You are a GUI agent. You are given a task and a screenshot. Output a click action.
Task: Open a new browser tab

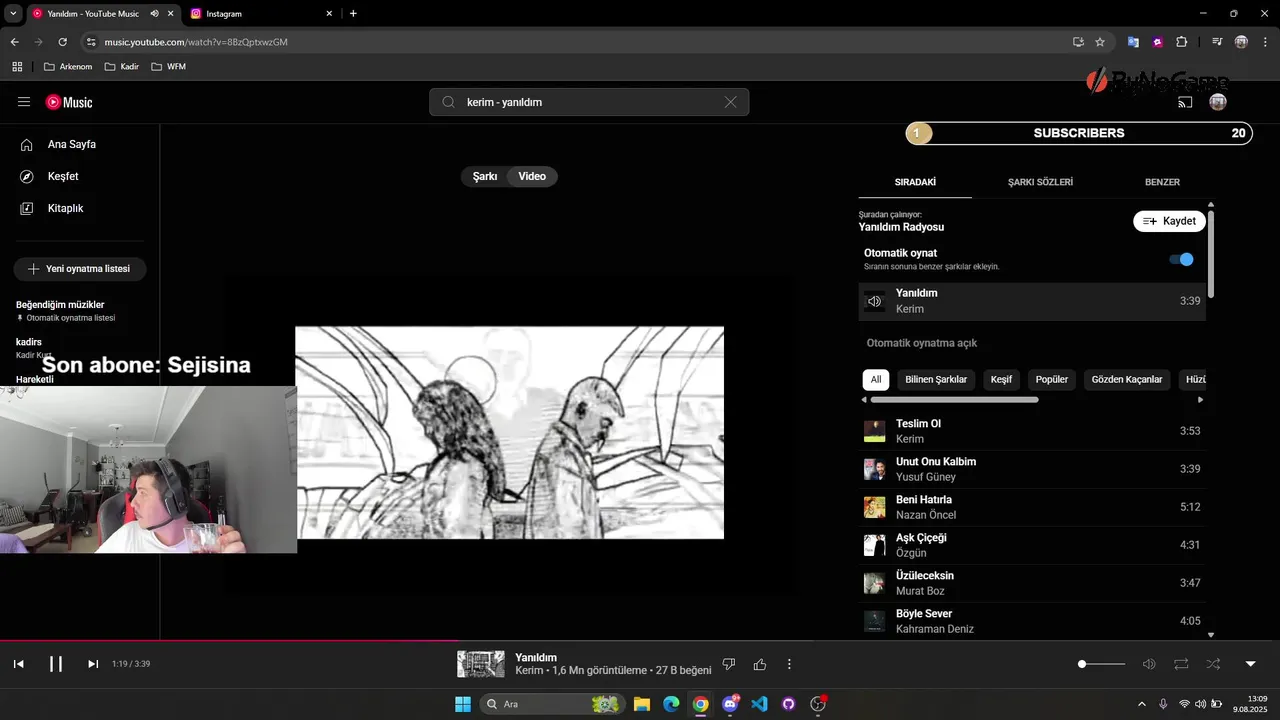pyautogui.click(x=353, y=14)
